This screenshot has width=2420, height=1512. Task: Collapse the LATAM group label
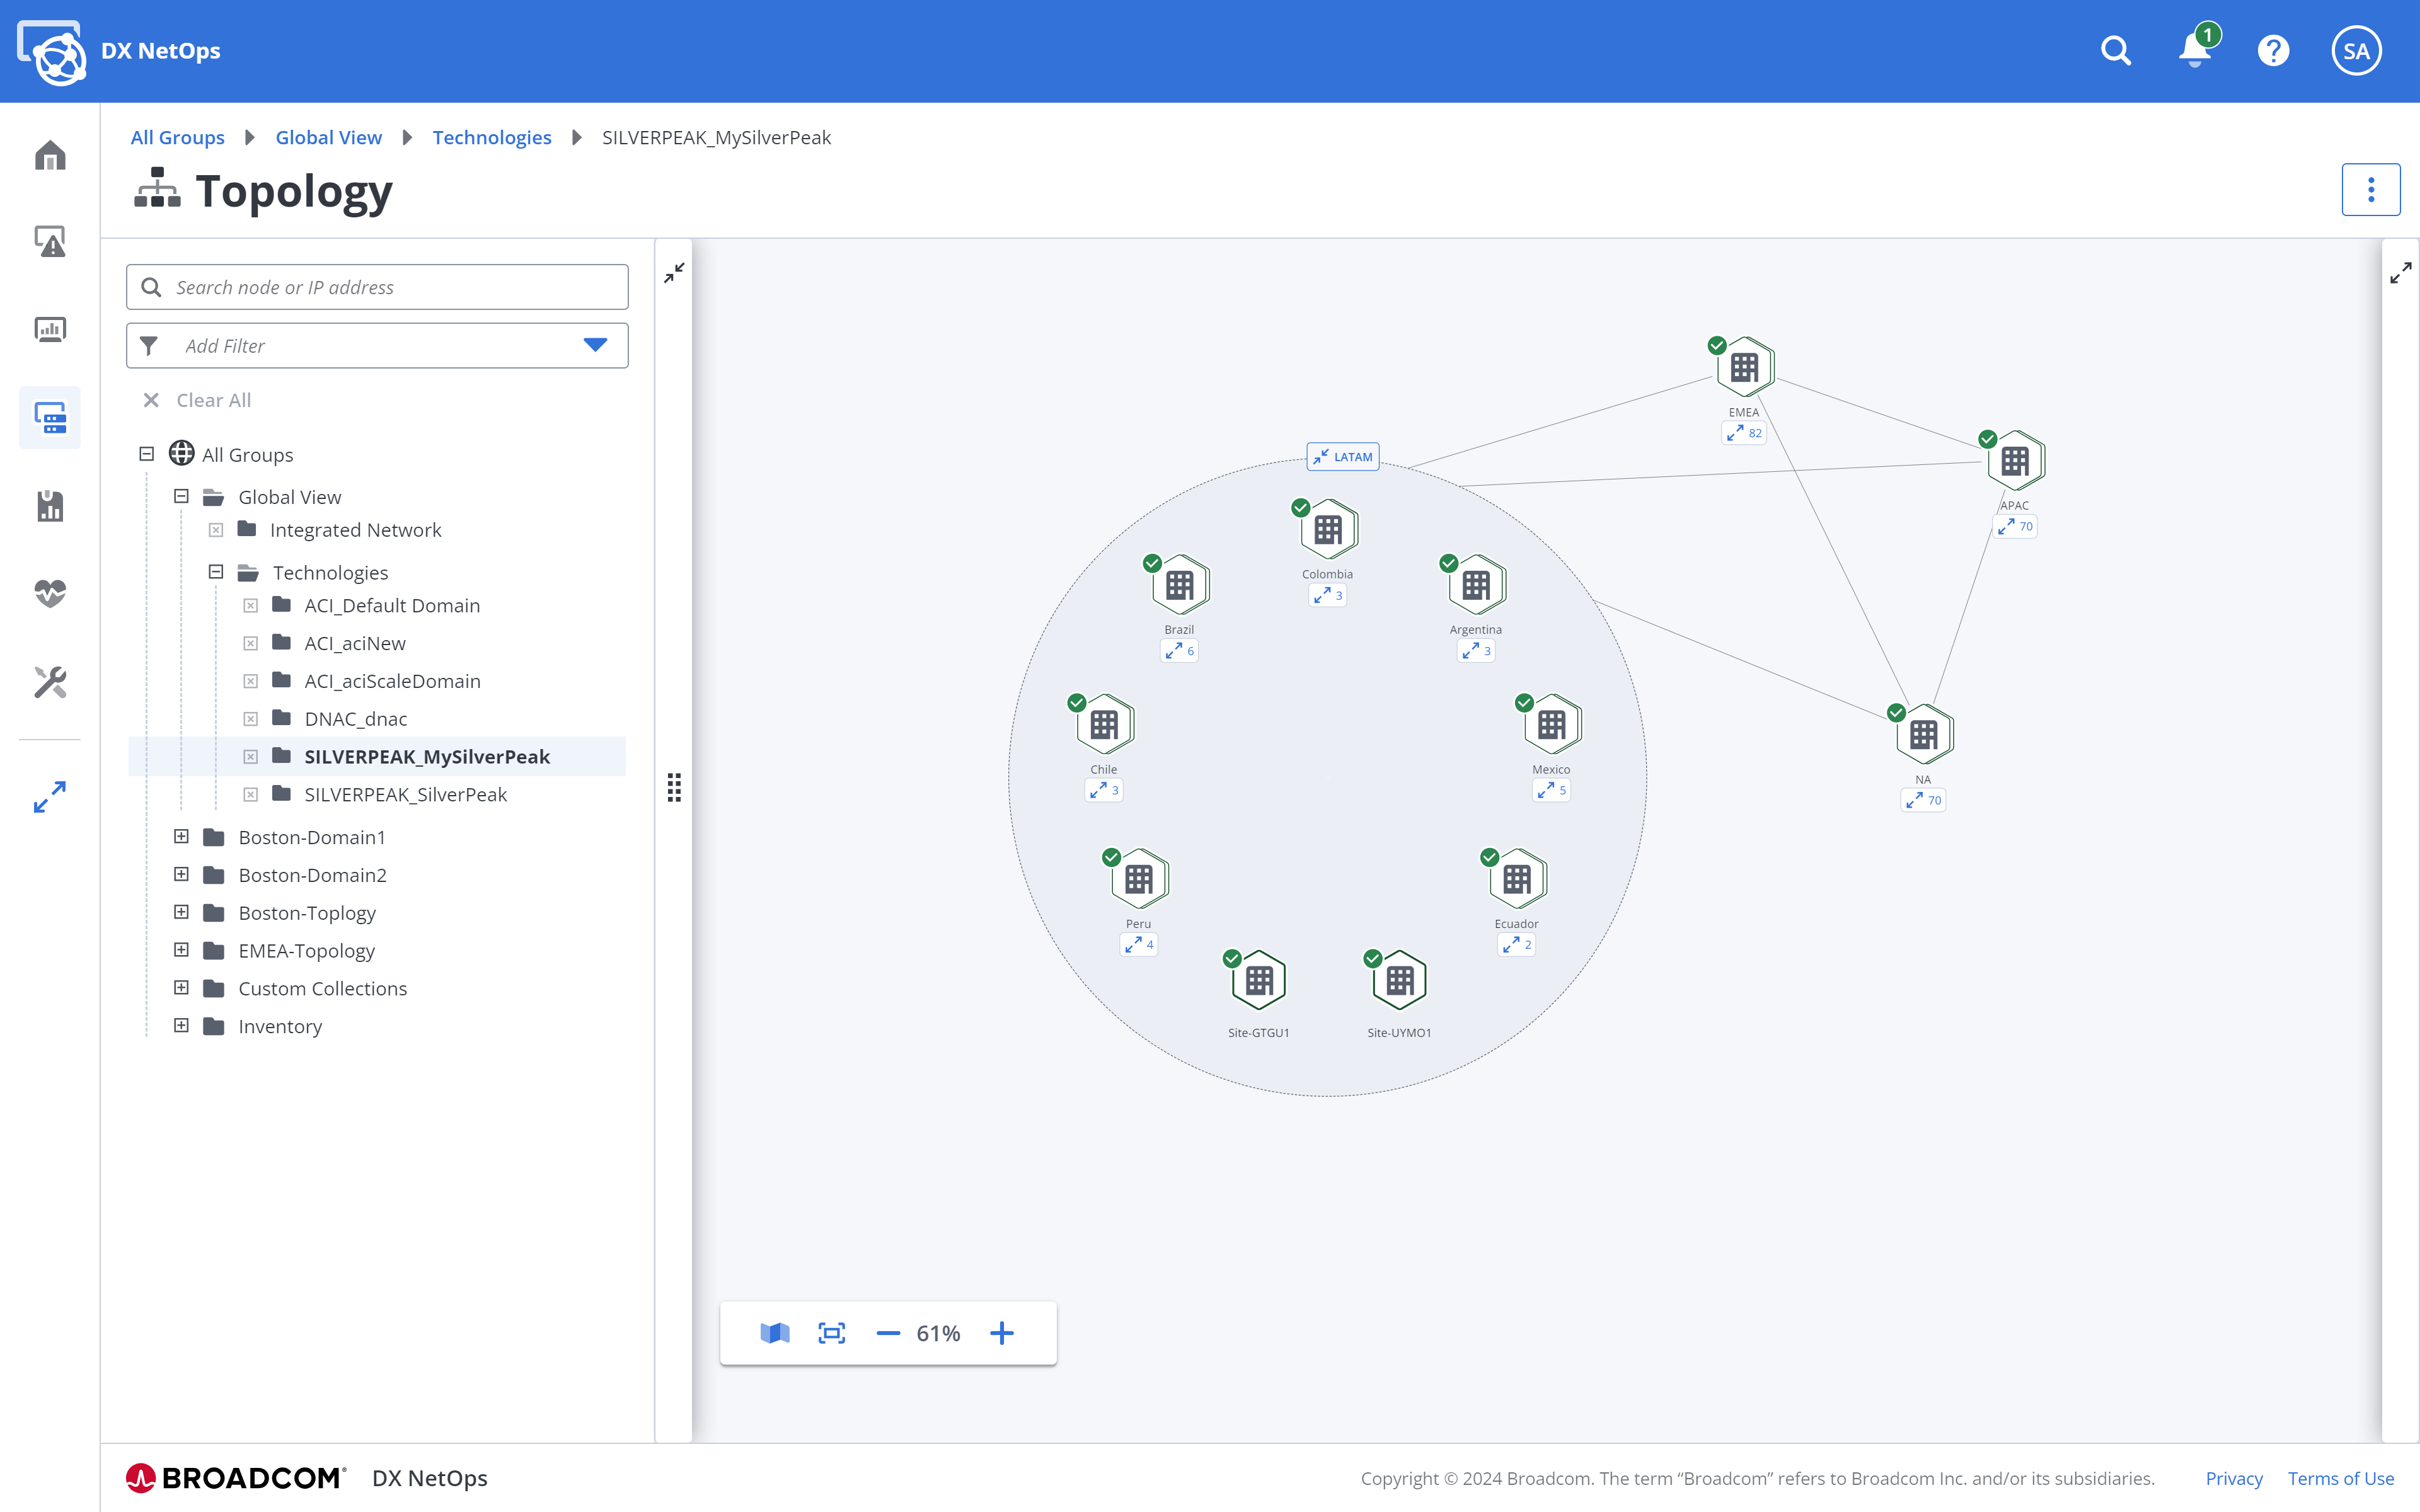coord(1342,456)
